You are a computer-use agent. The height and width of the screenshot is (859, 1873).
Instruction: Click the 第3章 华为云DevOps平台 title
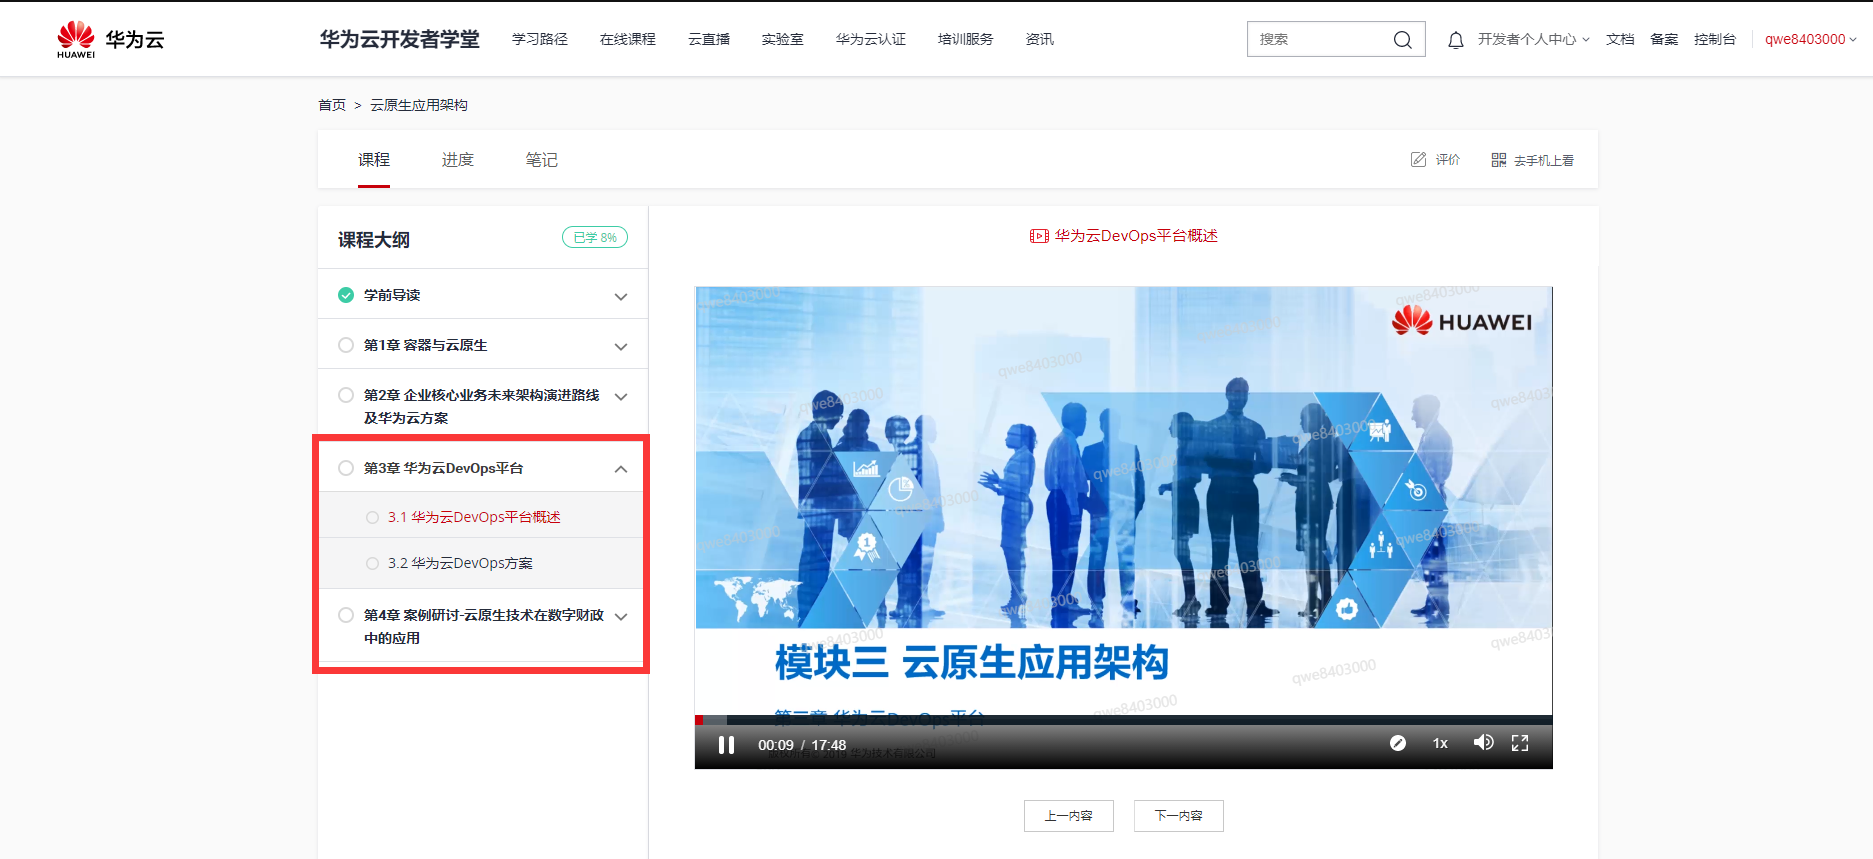(444, 468)
